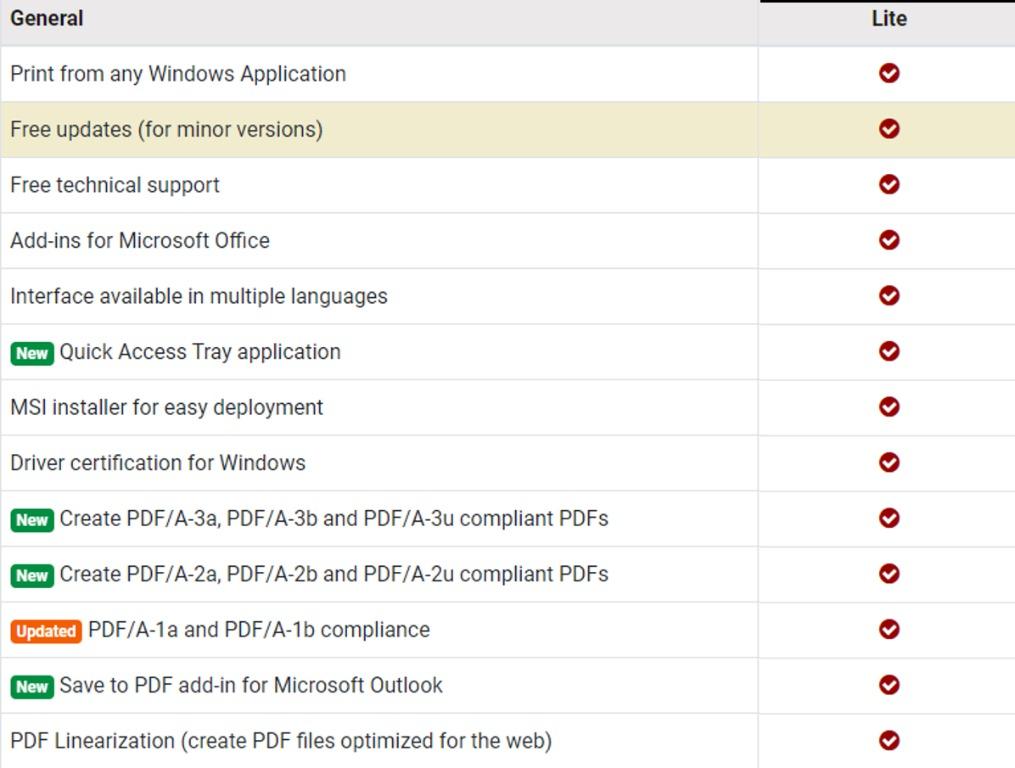
Task: Click the Quick Access Tray application label
Action: click(200, 352)
